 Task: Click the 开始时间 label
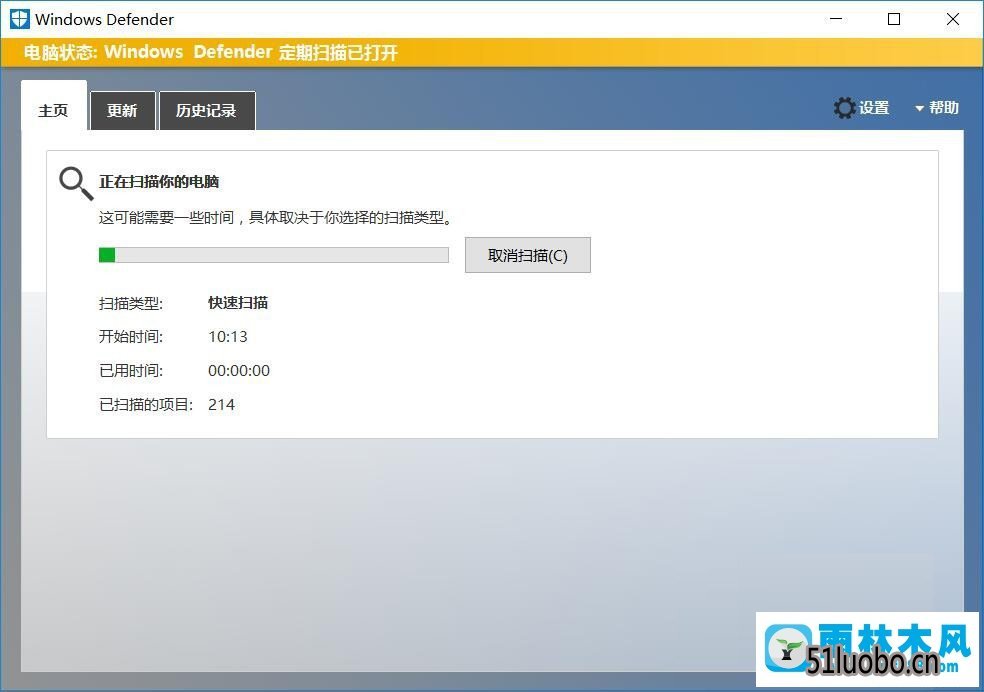point(131,337)
